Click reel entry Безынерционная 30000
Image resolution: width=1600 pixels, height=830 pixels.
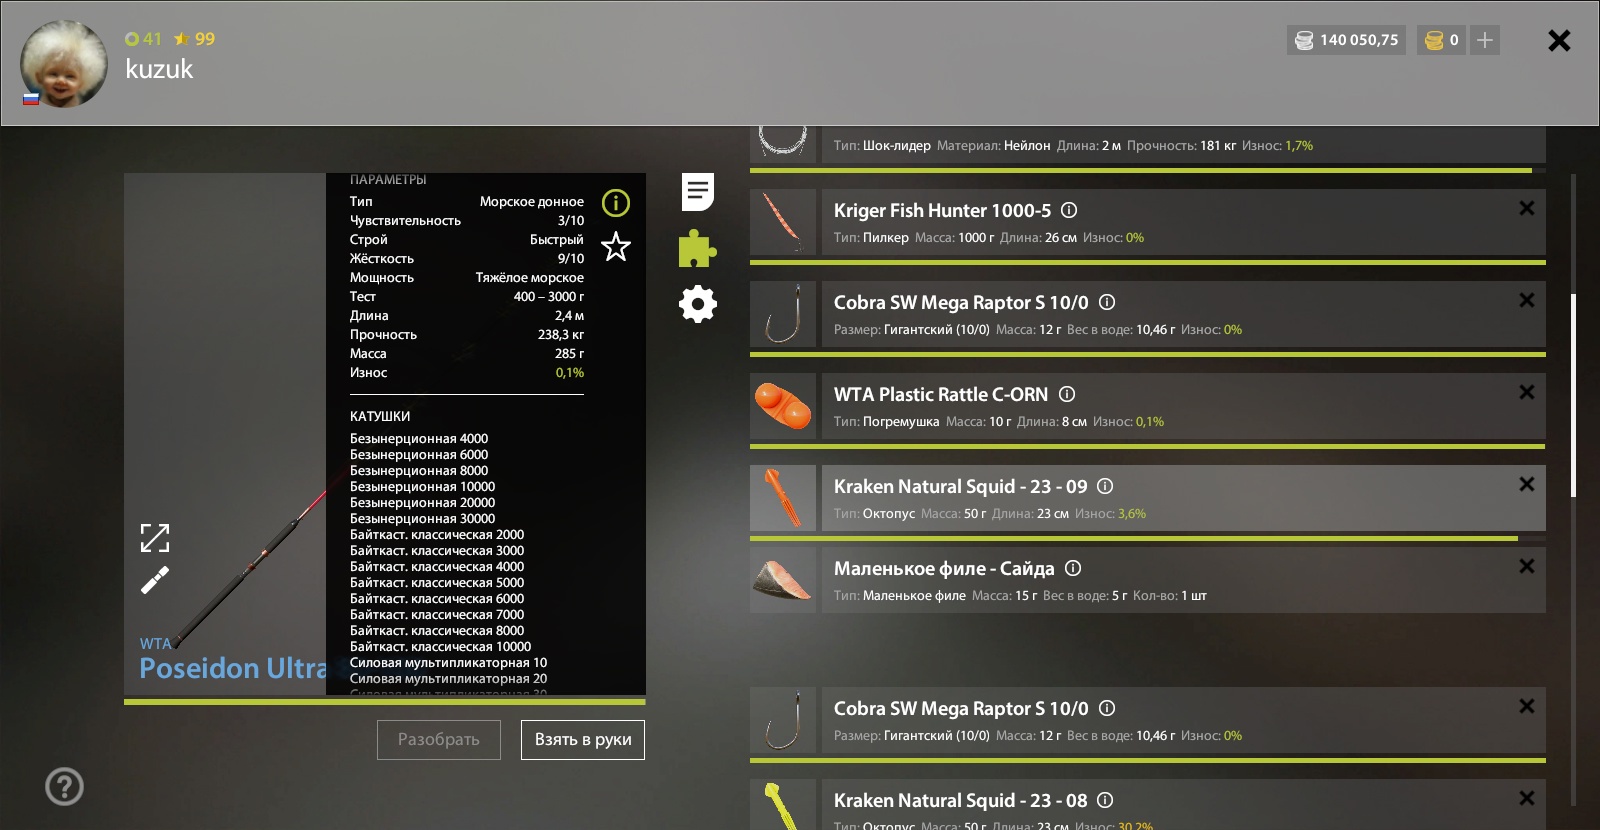(x=422, y=518)
